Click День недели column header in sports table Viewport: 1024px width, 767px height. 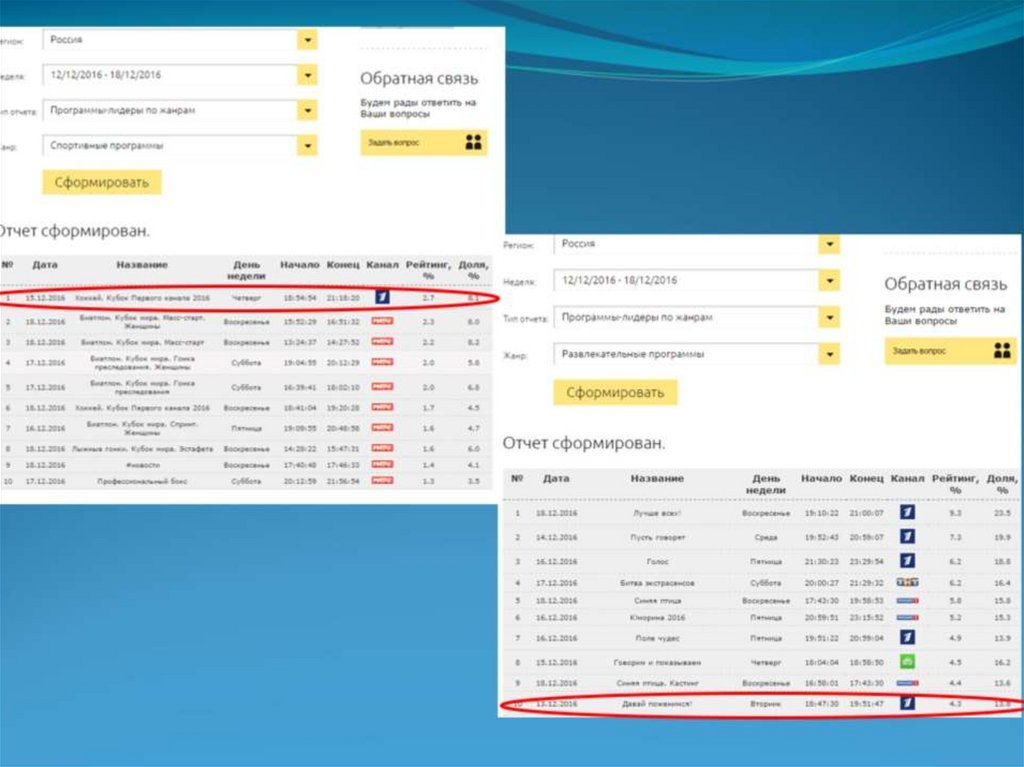[x=246, y=270]
